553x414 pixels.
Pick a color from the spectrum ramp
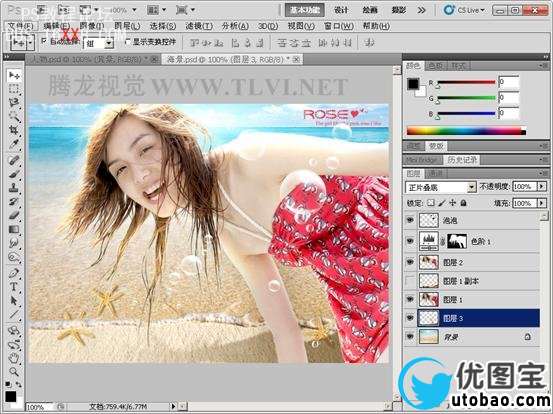(466, 131)
